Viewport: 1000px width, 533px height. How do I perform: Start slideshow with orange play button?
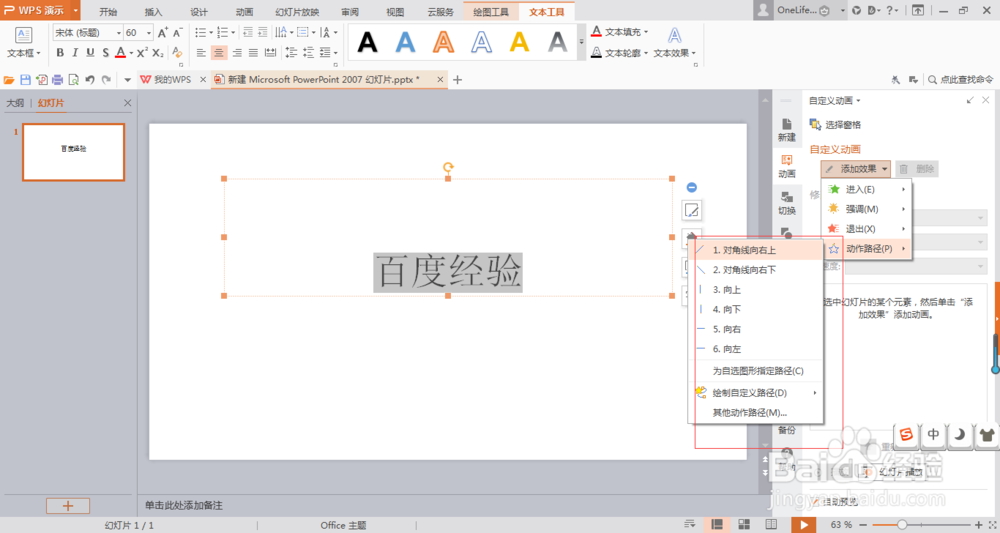804,524
